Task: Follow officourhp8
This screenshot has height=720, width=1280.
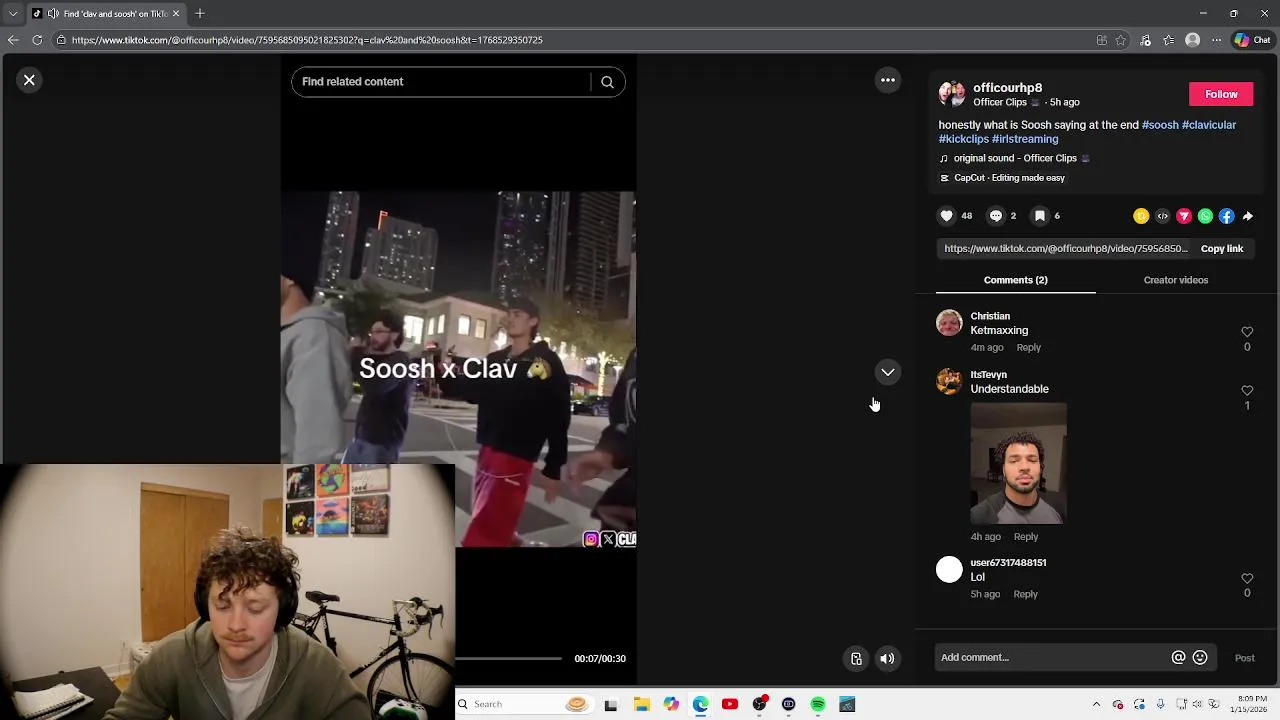Action: coord(1221,94)
